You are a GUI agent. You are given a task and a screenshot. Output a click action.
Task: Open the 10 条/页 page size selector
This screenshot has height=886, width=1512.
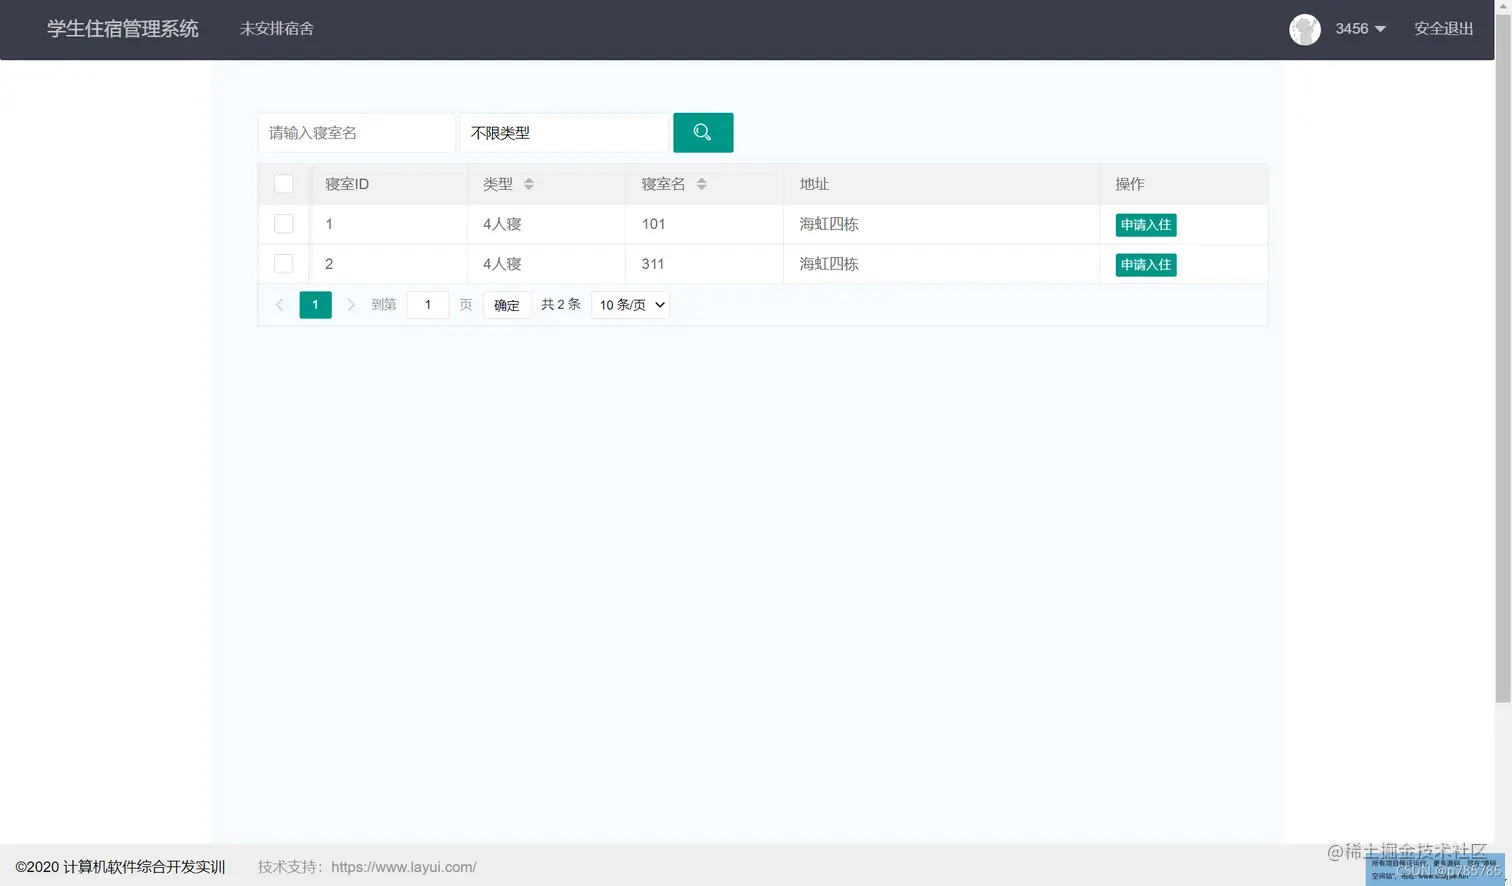630,305
